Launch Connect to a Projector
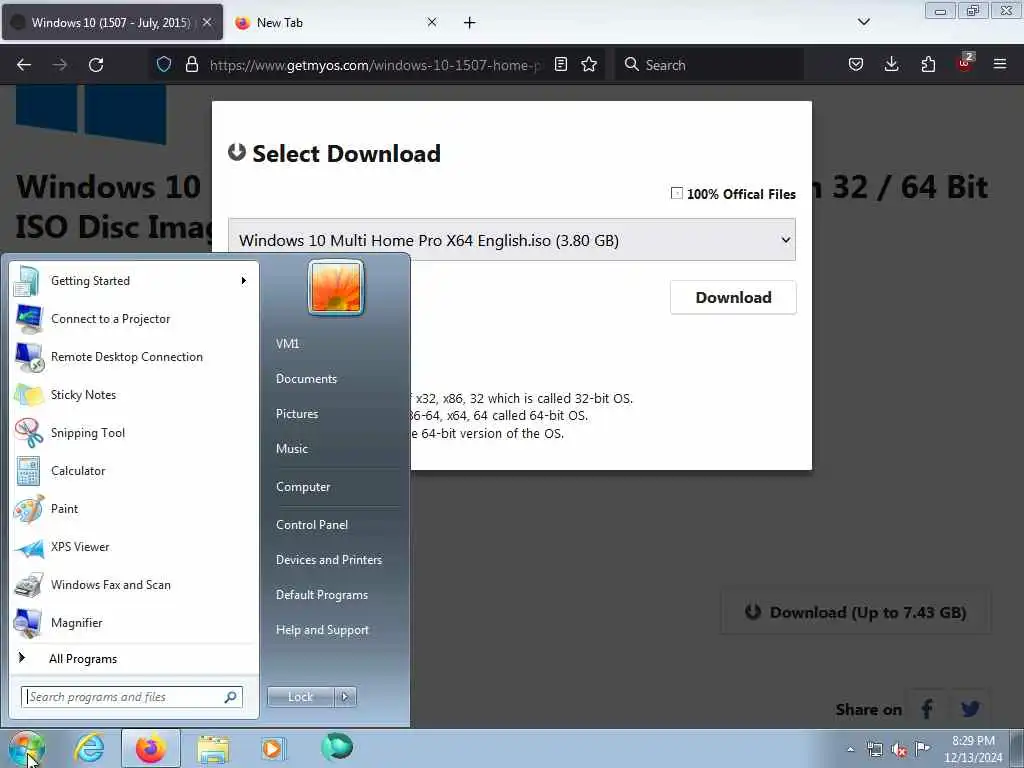Screen dimensions: 1024x768 [134, 319]
